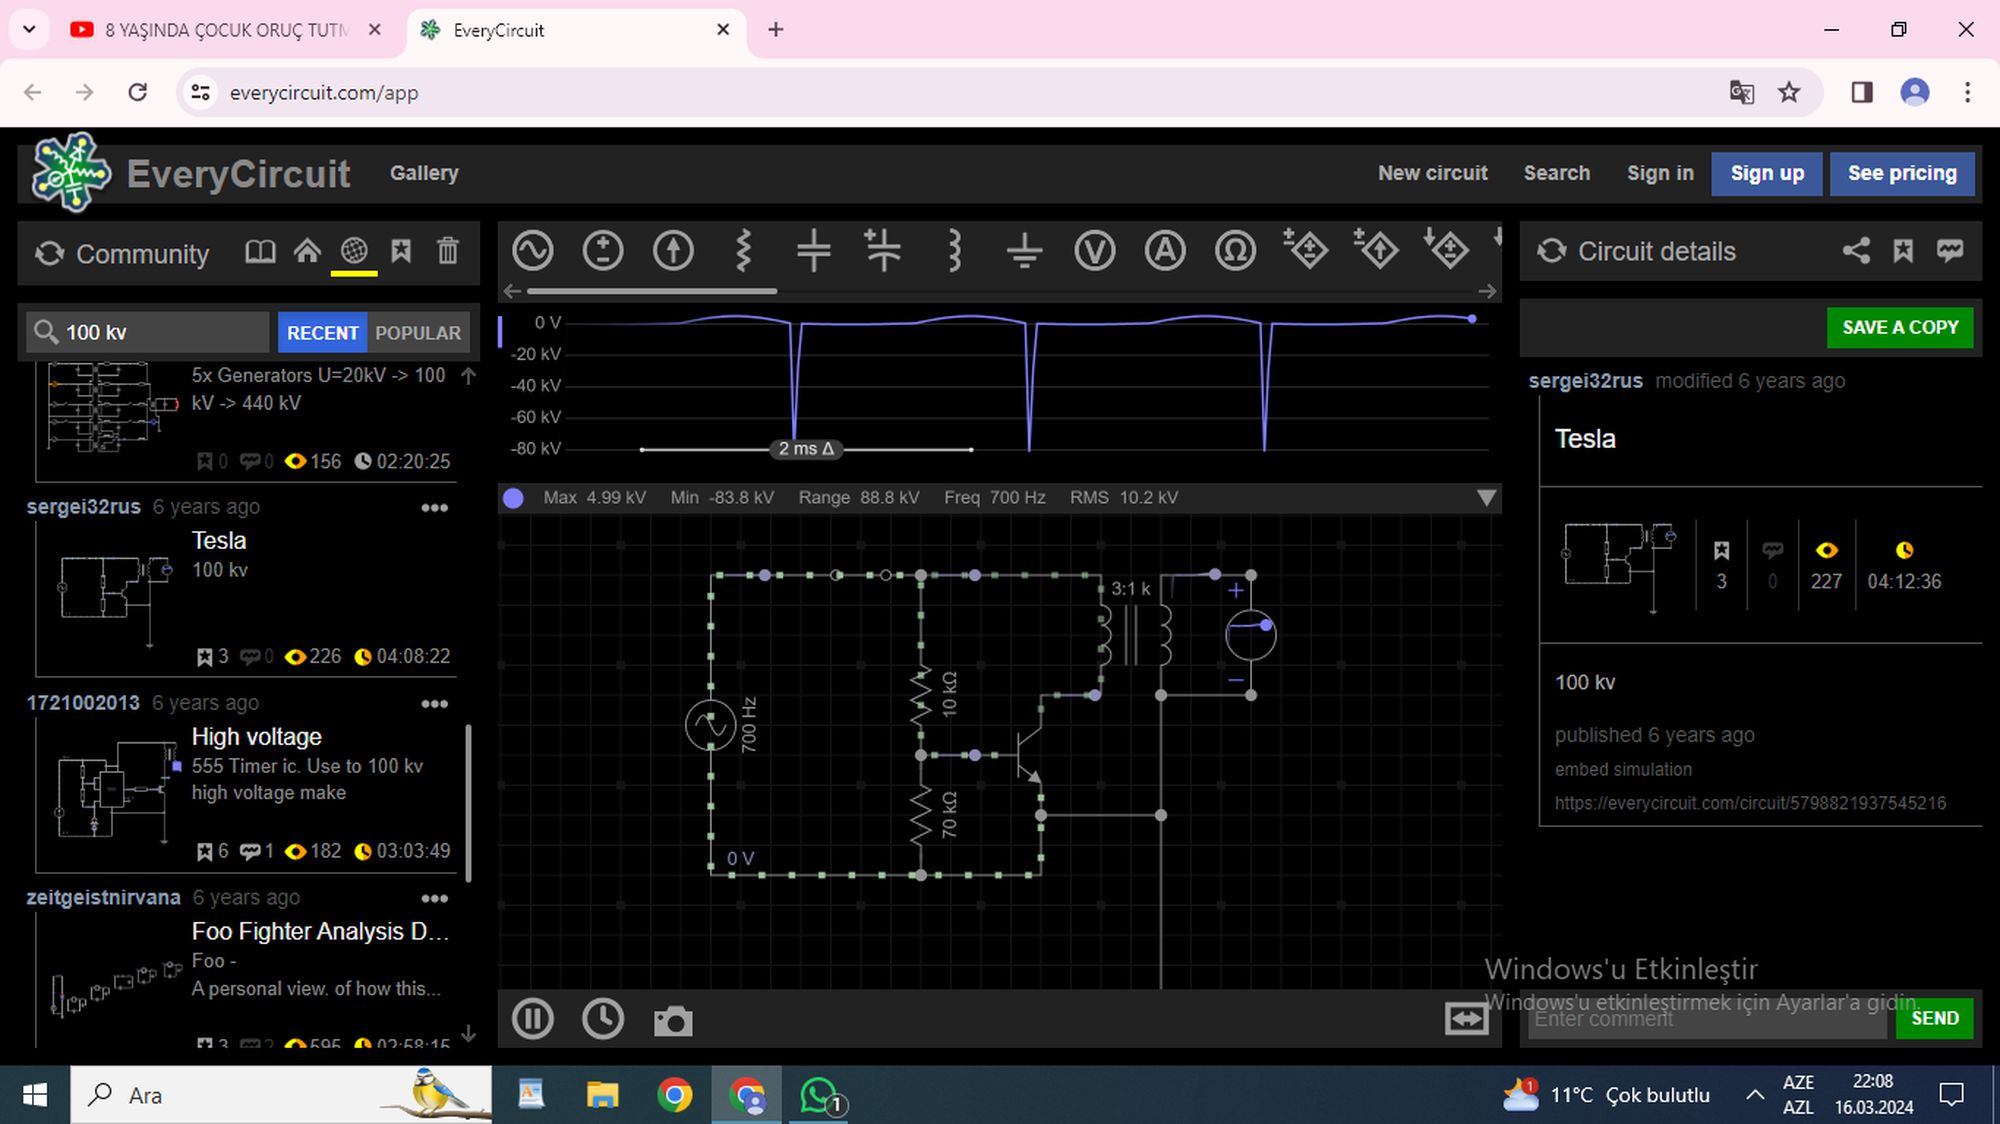Screen dimensions: 2000x1124
Task: Click the 2 ms time scale handle
Action: point(806,449)
